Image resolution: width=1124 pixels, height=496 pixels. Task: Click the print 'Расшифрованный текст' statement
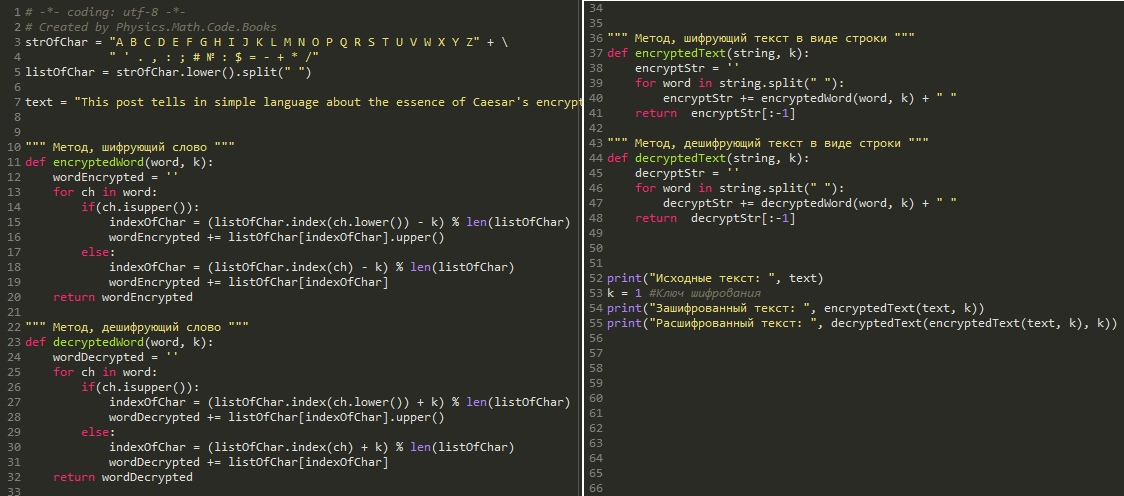862,323
